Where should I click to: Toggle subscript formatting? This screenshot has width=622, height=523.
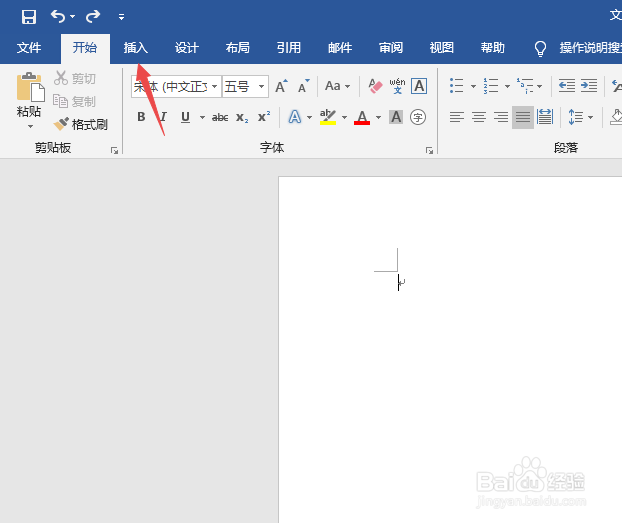[242, 117]
